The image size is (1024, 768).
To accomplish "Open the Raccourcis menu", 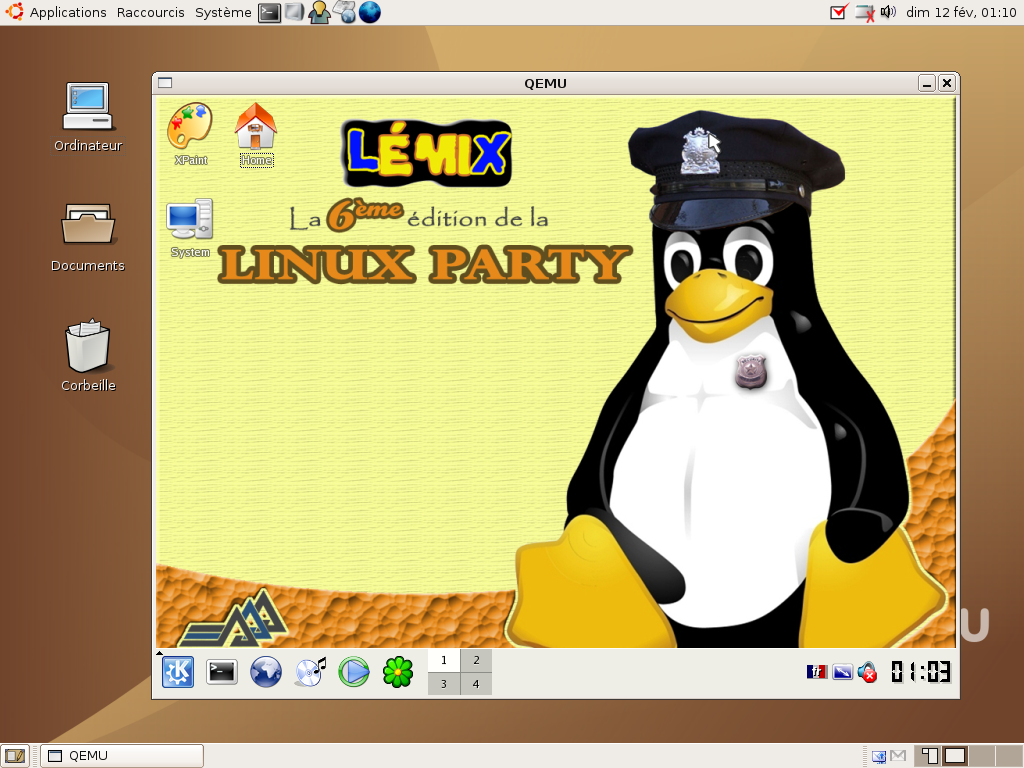I will 151,12.
